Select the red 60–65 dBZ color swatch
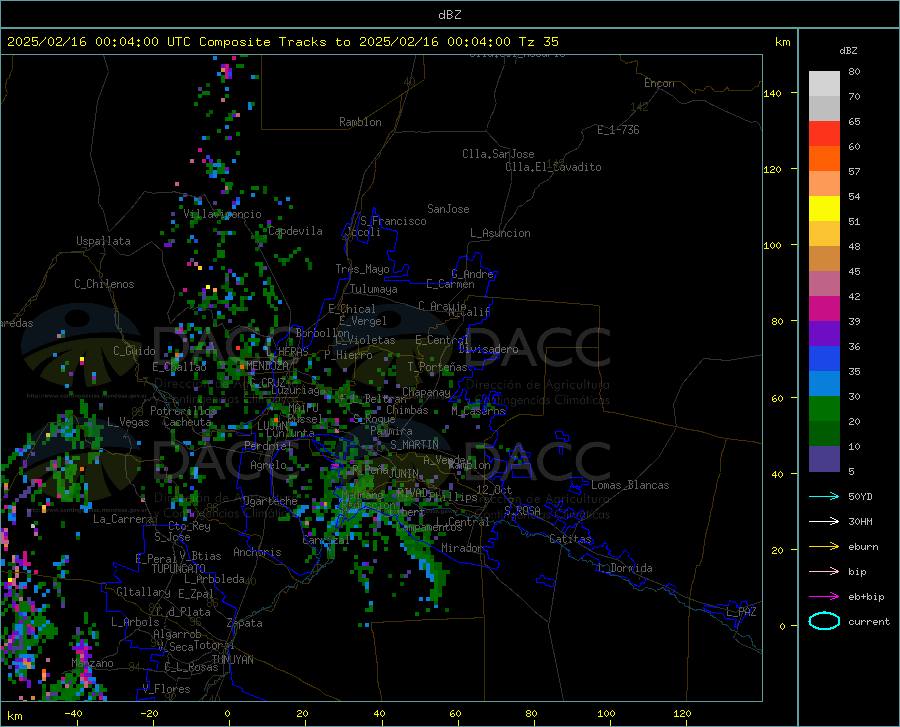Viewport: 900px width, 727px height. point(824,134)
